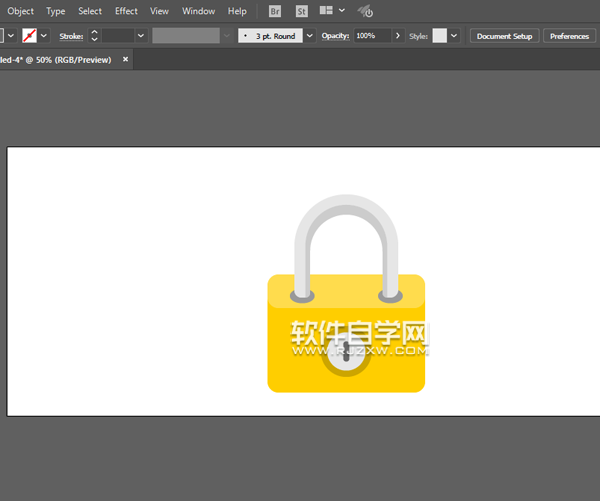600x501 pixels.
Task: Adjust stroke weight with stepper arrows
Action: pyautogui.click(x=94, y=36)
